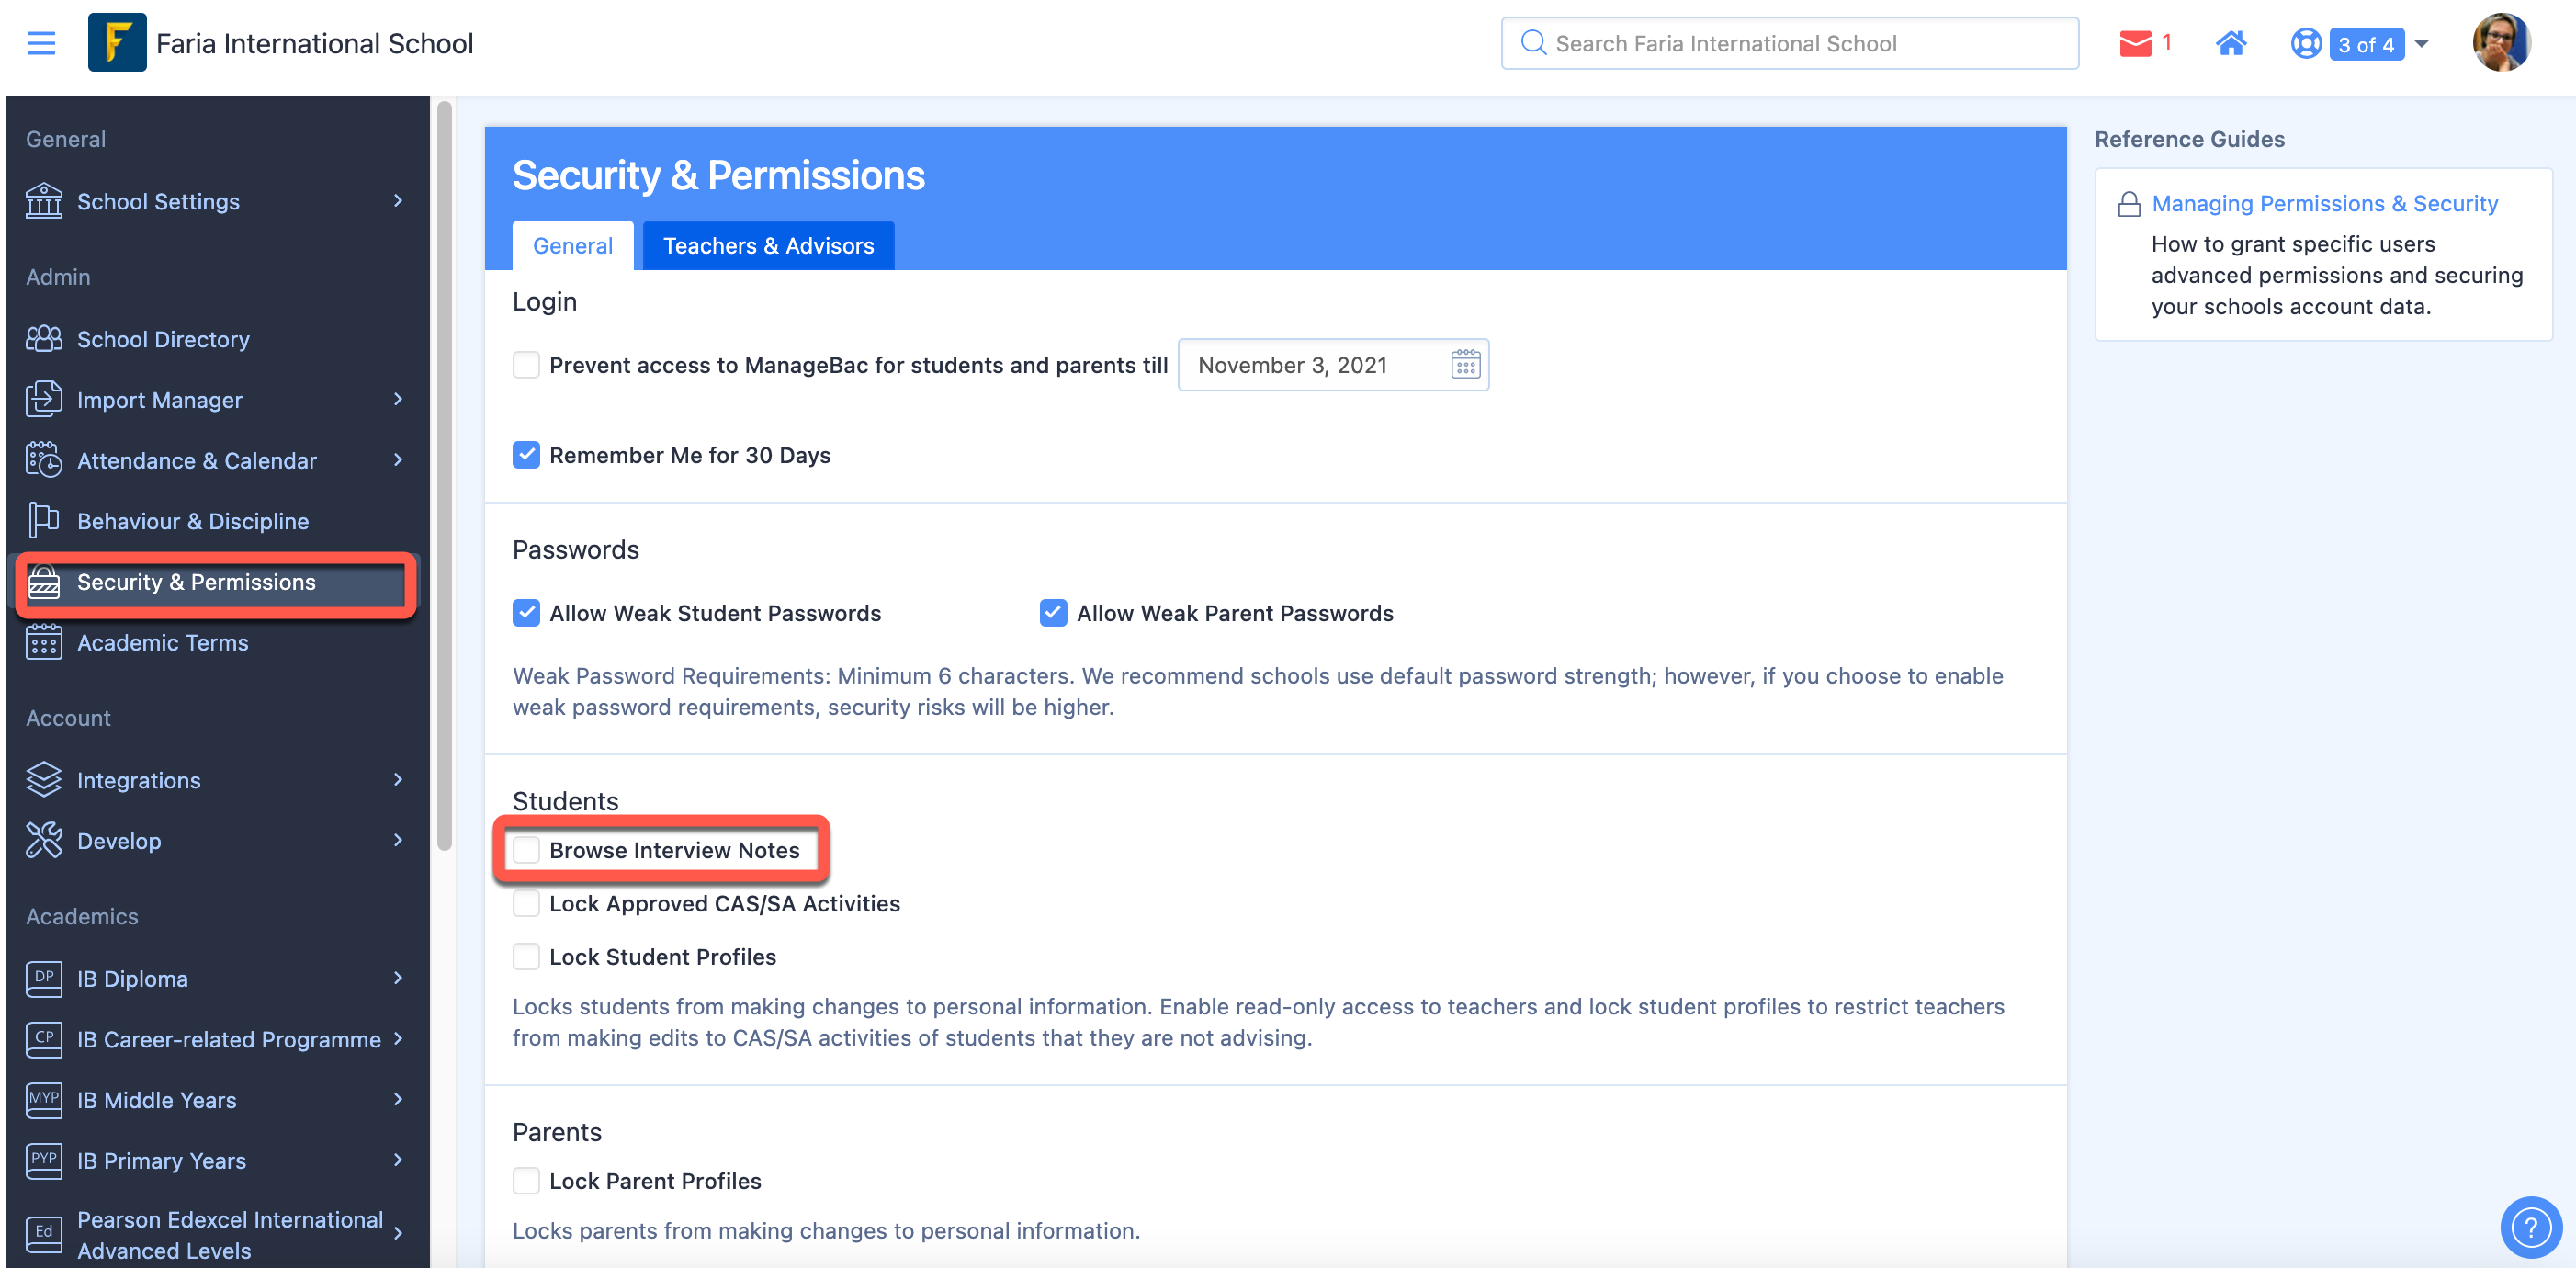Open the 3 of 4 dropdown arrow
Screen dimensions: 2576x1268
2421,44
